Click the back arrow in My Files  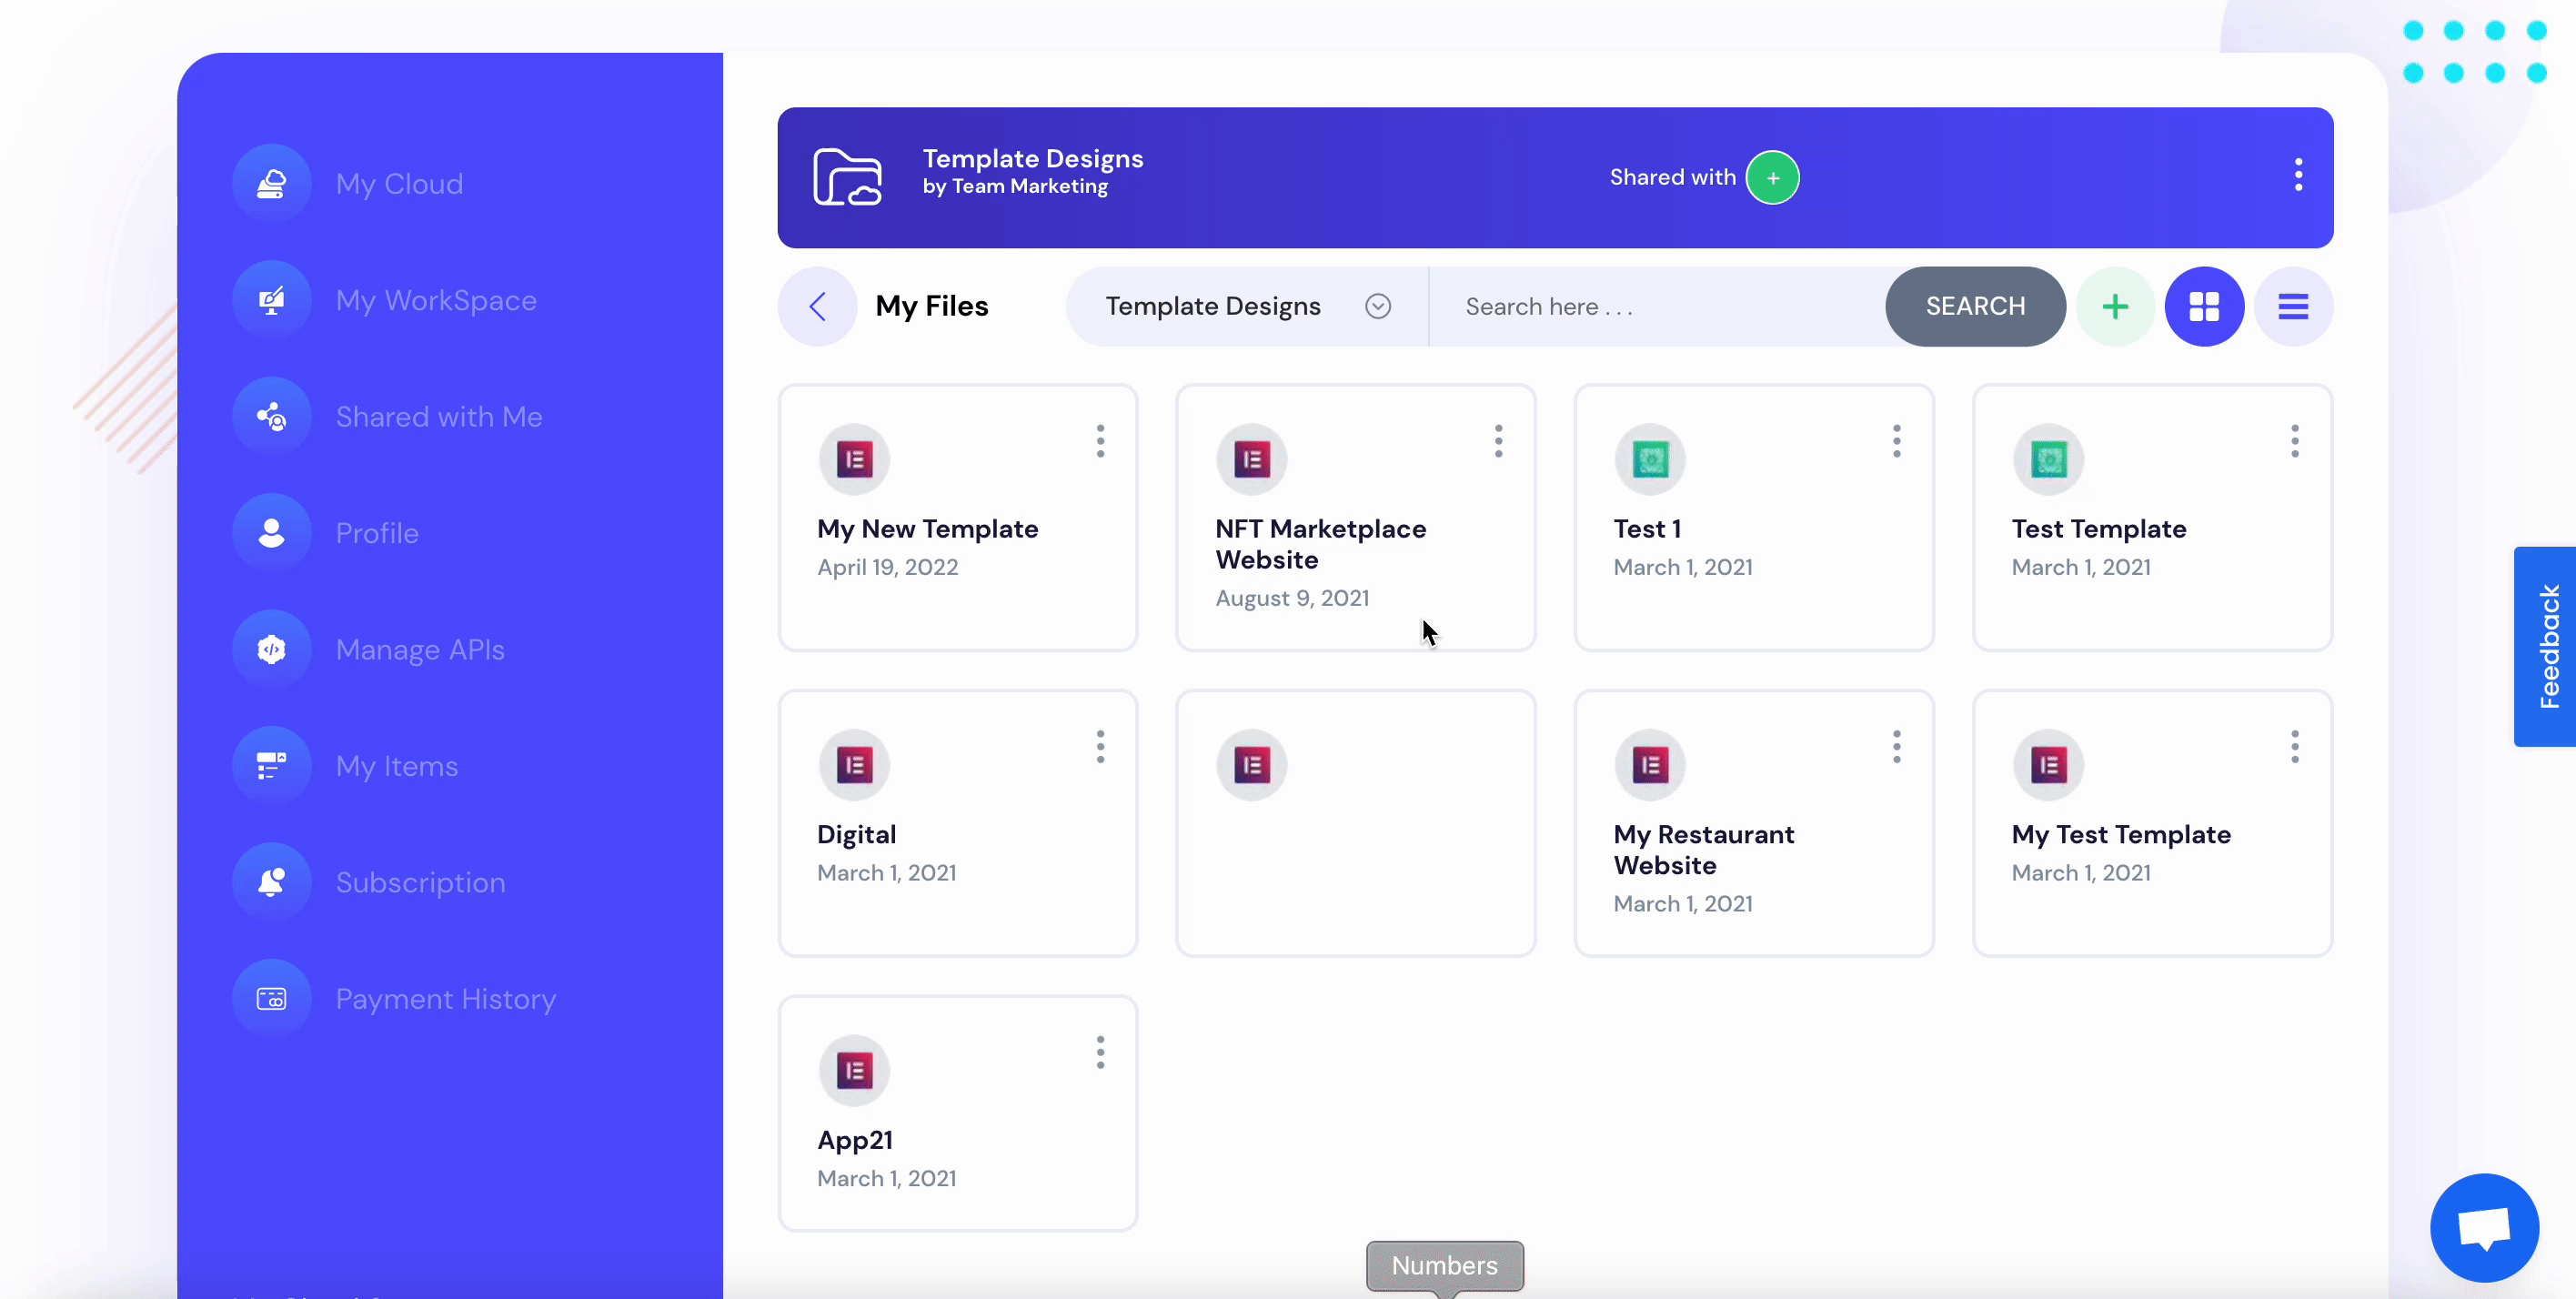pos(817,305)
